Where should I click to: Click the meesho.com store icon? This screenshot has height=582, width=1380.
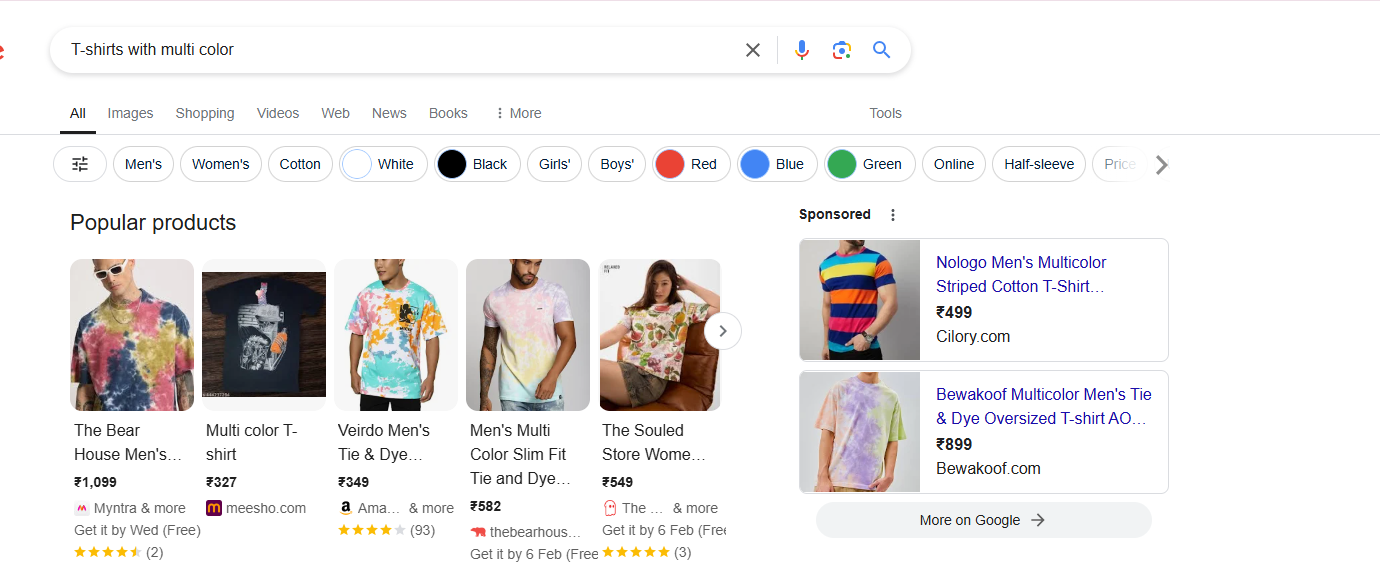213,508
